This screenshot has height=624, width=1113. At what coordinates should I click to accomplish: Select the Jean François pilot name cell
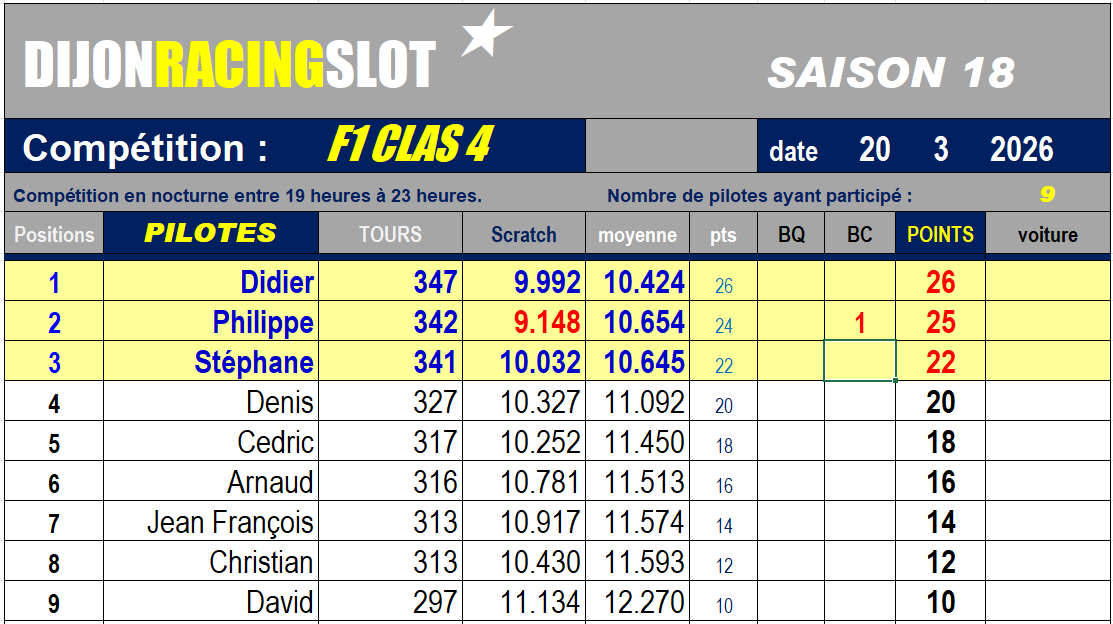tap(230, 522)
